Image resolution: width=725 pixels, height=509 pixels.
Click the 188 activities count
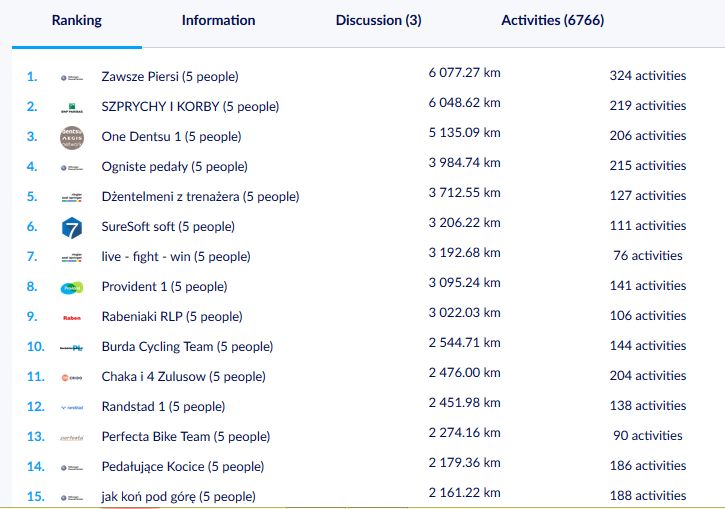coord(648,496)
